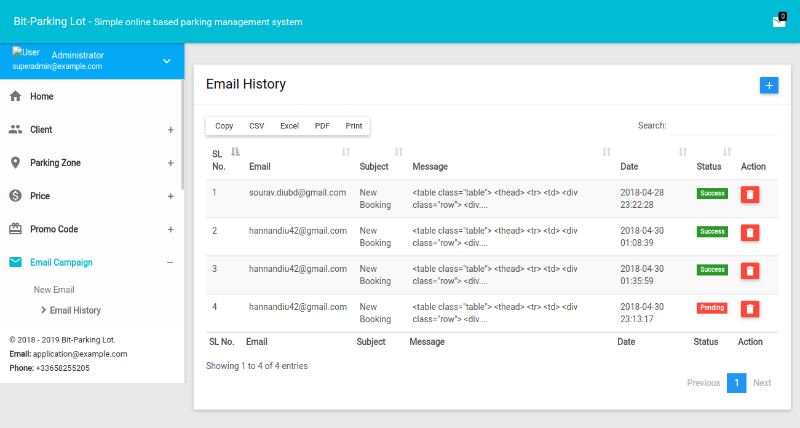Delete the pending email in row 4
The width and height of the screenshot is (800, 428).
750,308
